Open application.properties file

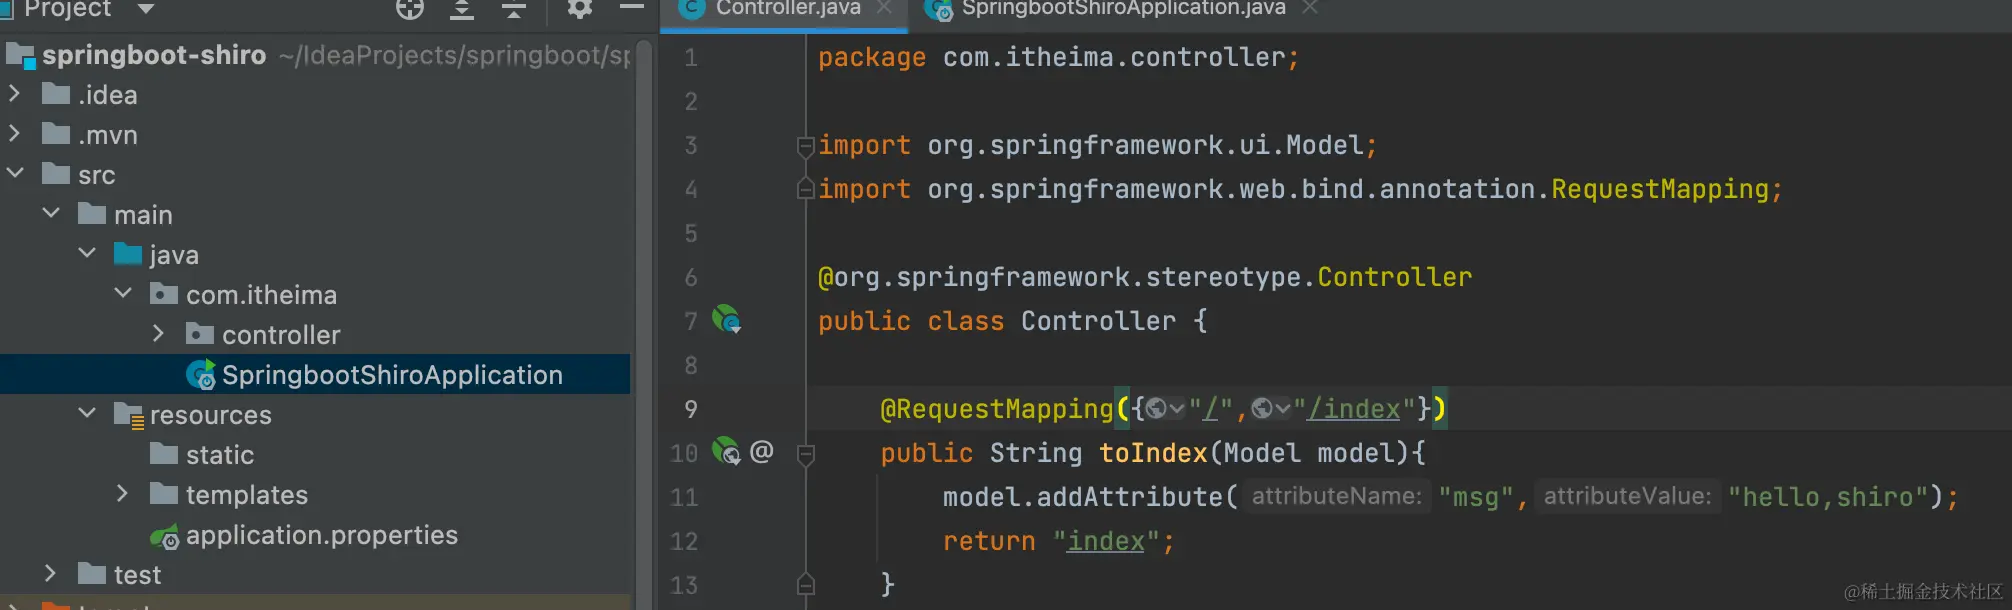click(322, 535)
